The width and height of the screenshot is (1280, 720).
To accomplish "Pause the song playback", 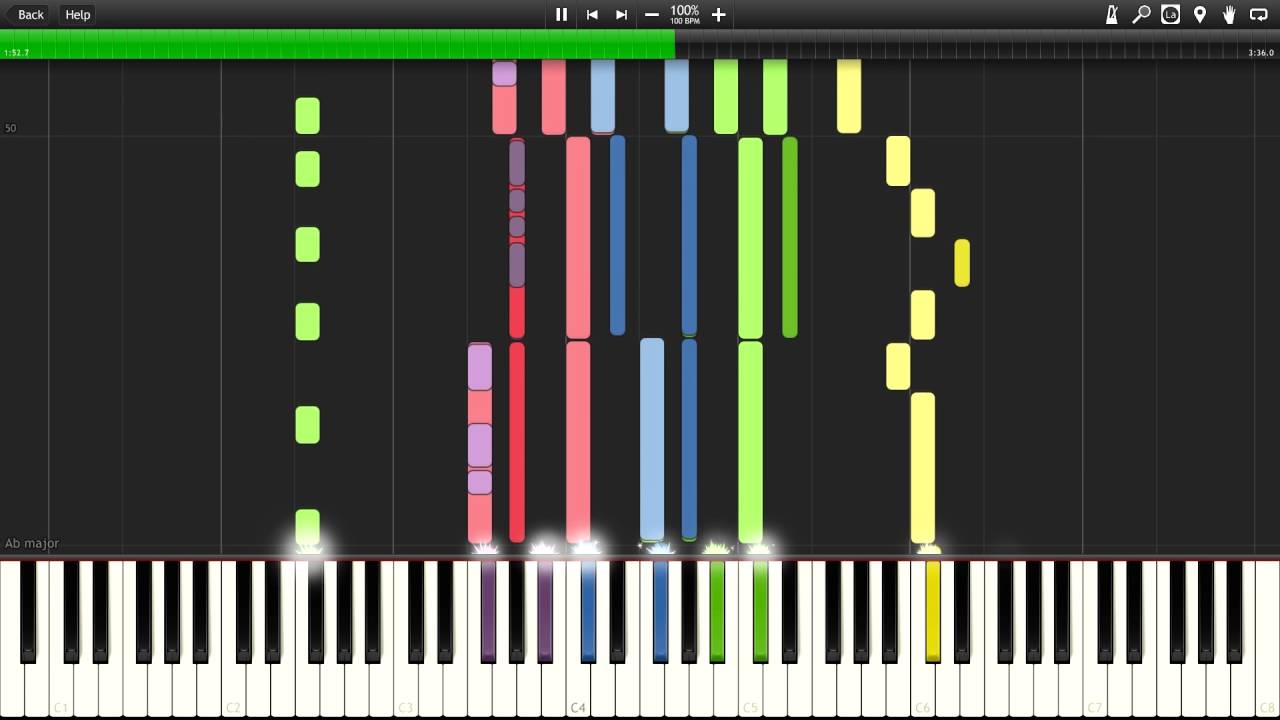I will click(x=561, y=14).
